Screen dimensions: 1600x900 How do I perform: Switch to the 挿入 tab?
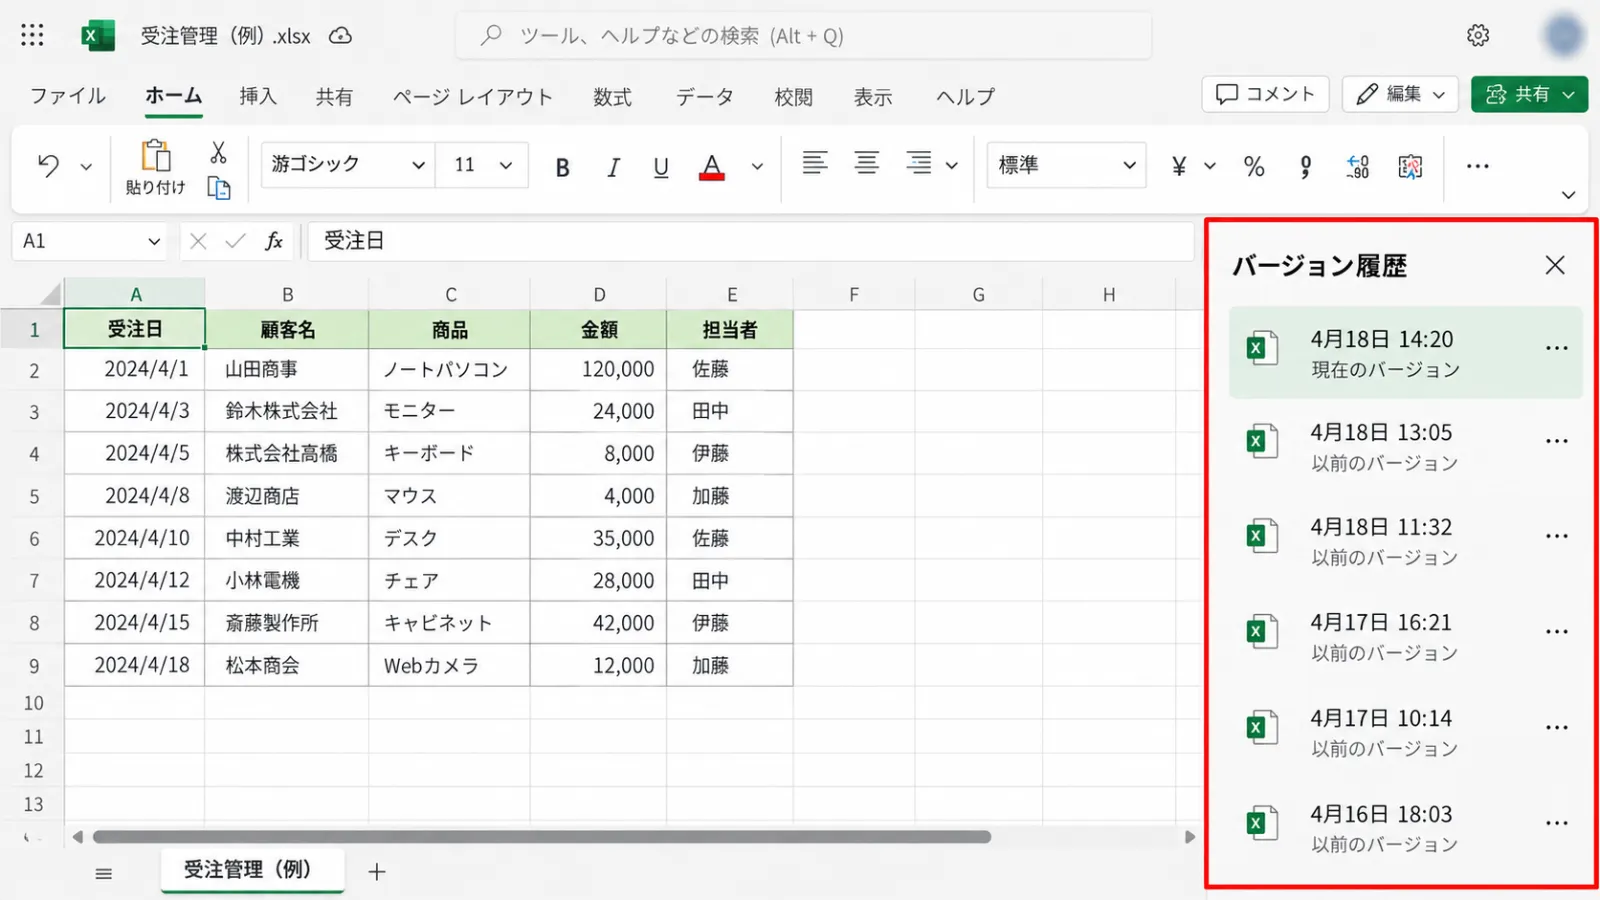[258, 96]
